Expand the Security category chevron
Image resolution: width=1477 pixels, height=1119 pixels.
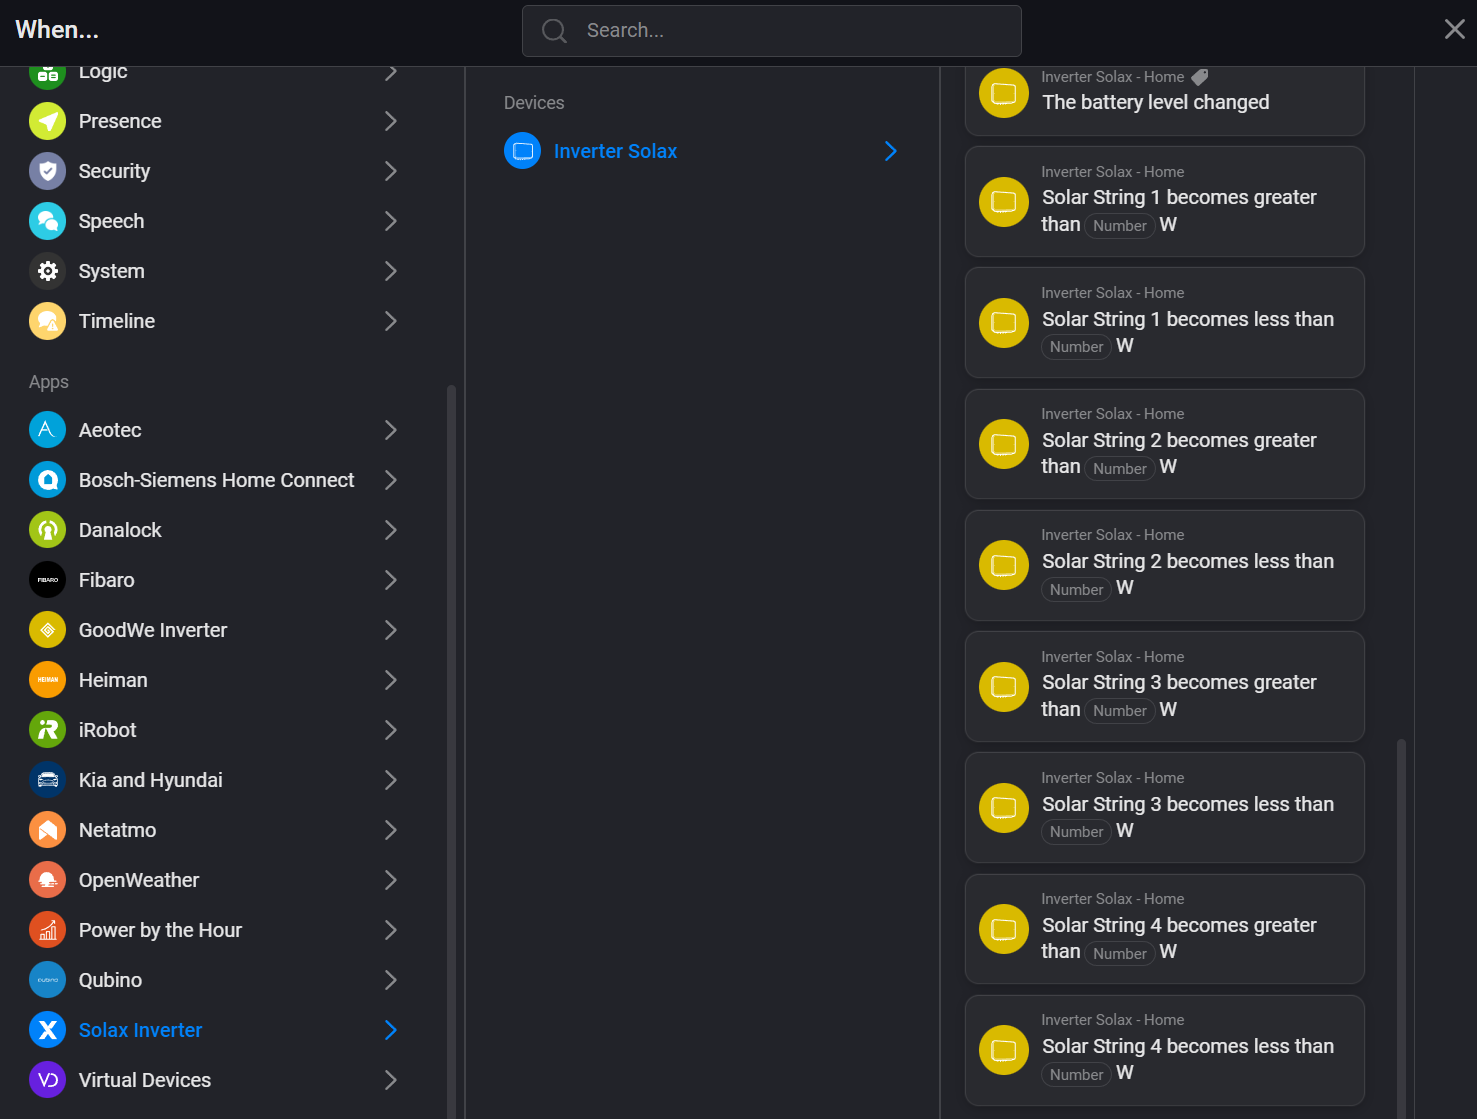tap(391, 171)
